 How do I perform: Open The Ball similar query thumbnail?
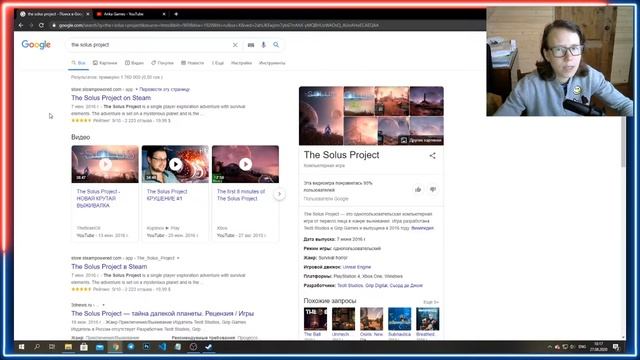click(x=316, y=319)
